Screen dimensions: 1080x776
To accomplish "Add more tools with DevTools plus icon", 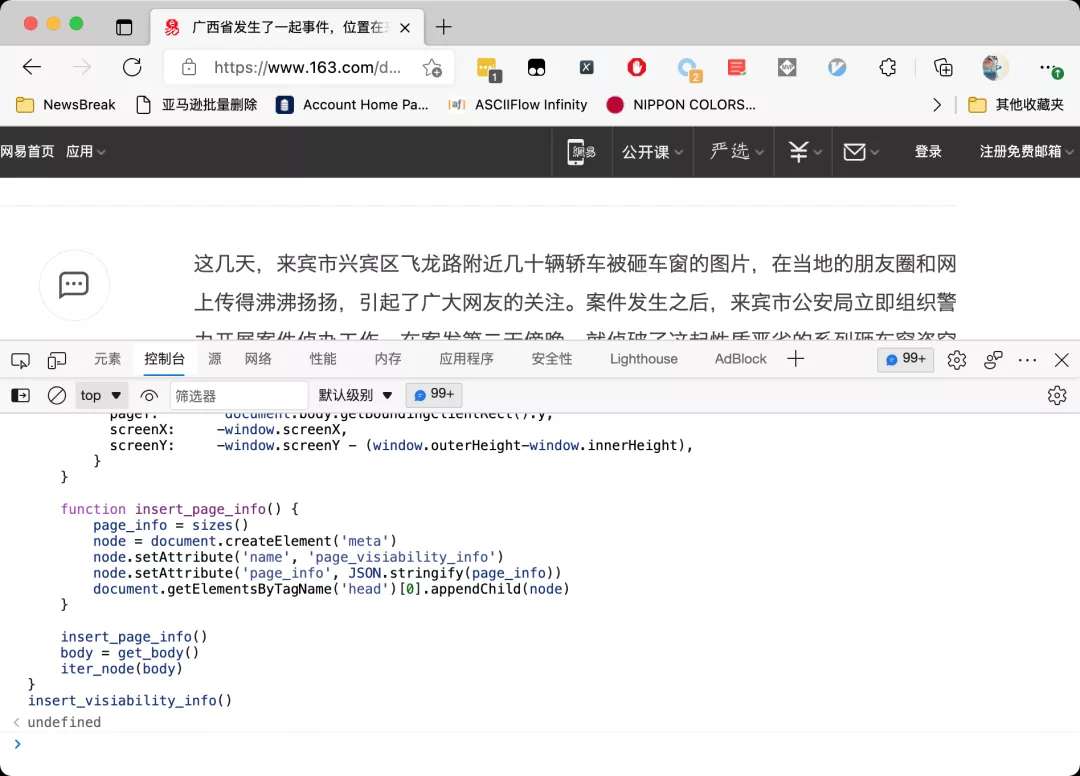I will pos(796,359).
